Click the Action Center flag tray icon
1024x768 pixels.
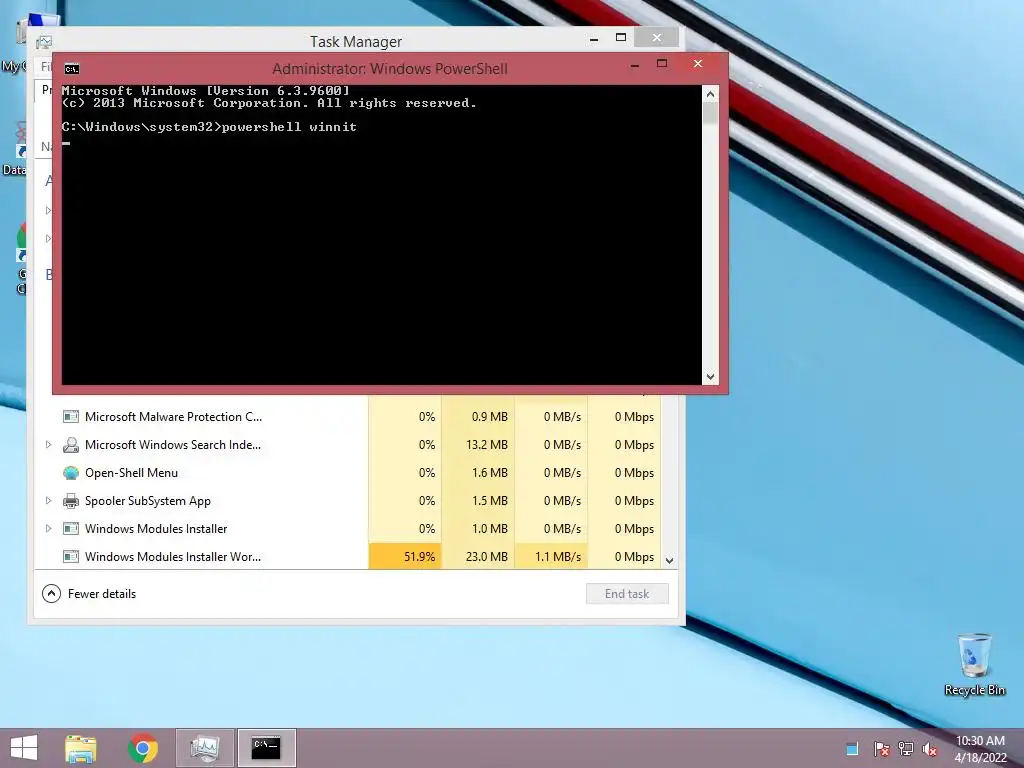click(x=882, y=749)
